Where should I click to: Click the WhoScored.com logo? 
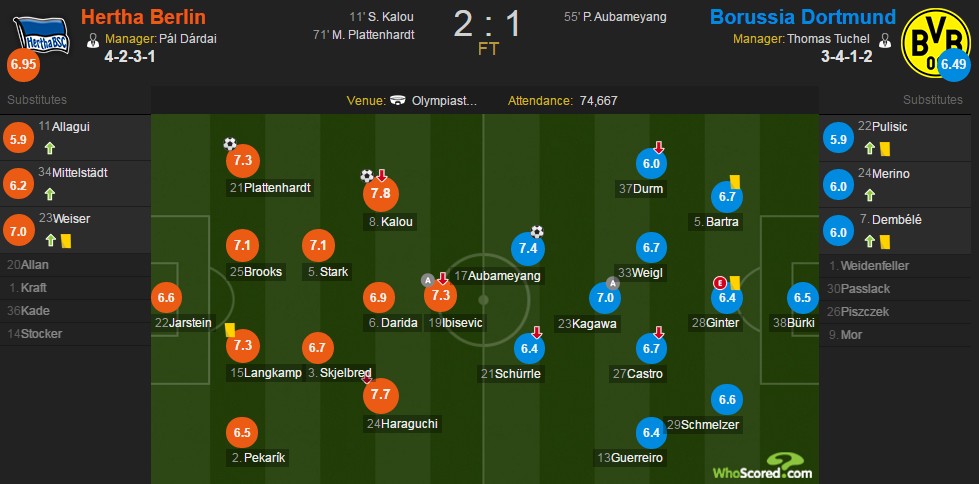pos(762,467)
